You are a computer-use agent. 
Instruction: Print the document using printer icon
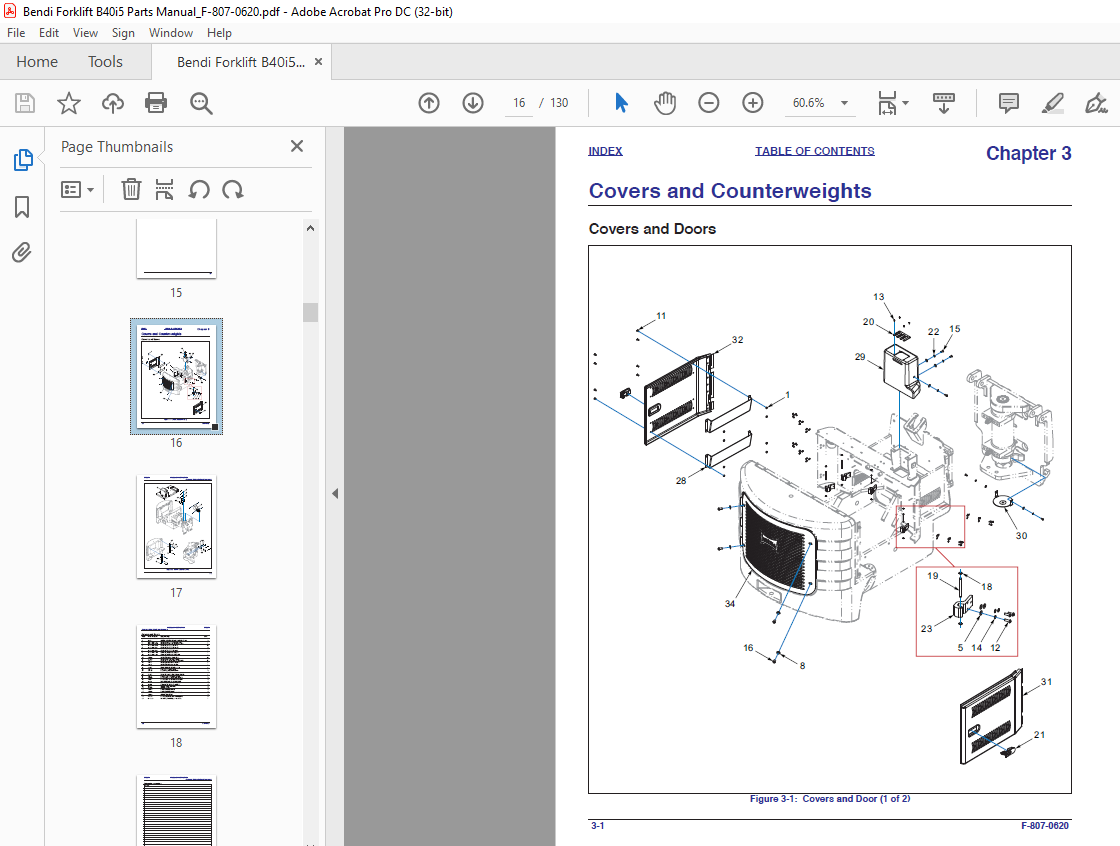pos(156,103)
